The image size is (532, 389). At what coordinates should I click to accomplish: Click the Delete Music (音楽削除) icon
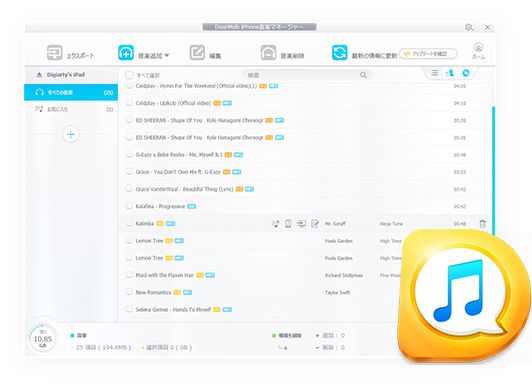click(268, 53)
